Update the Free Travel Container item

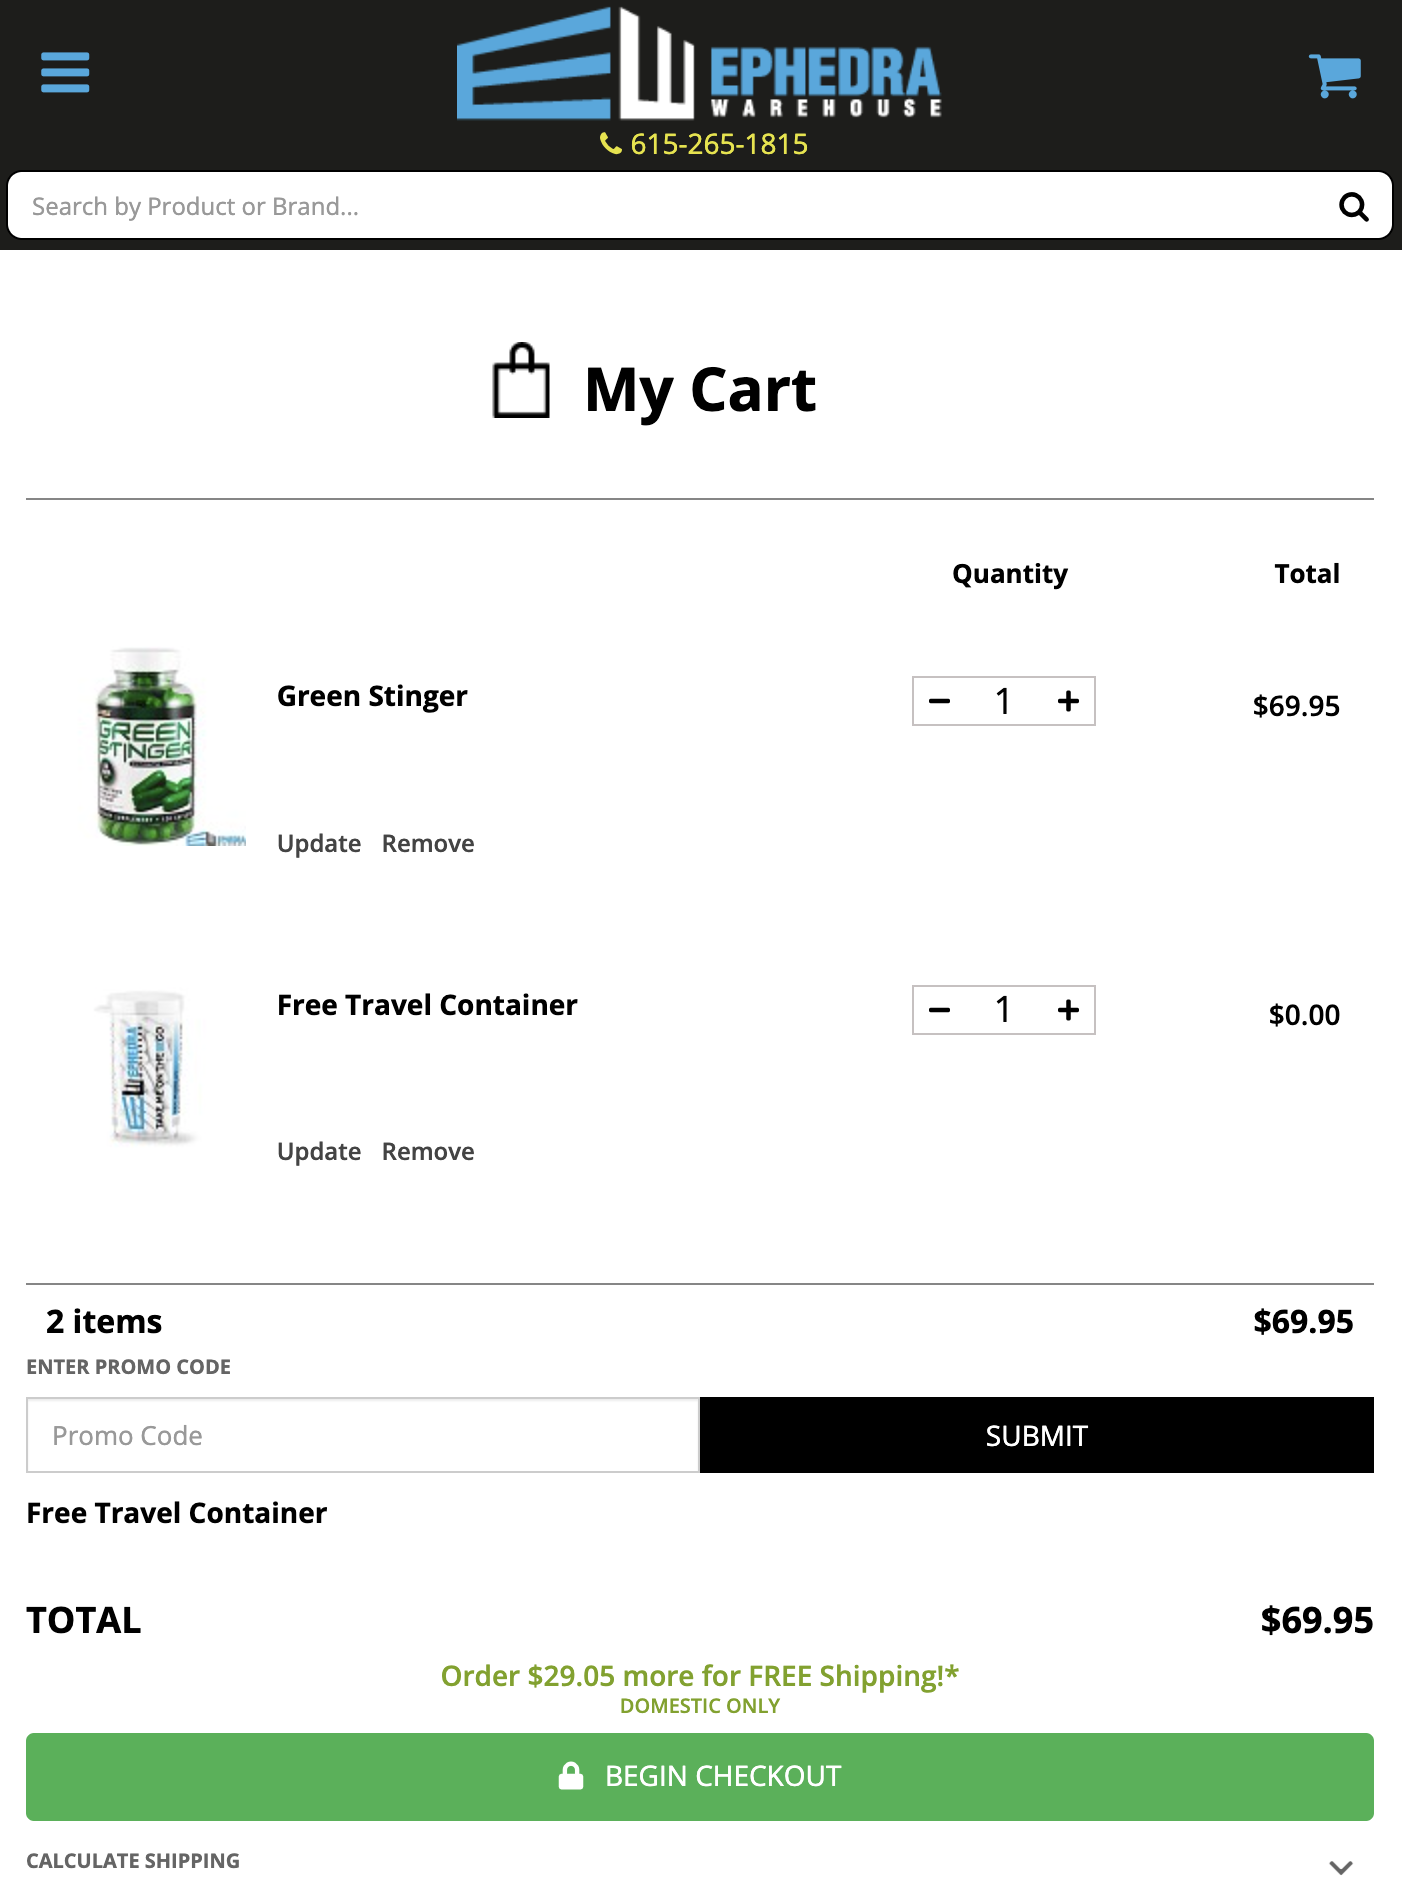click(319, 1151)
